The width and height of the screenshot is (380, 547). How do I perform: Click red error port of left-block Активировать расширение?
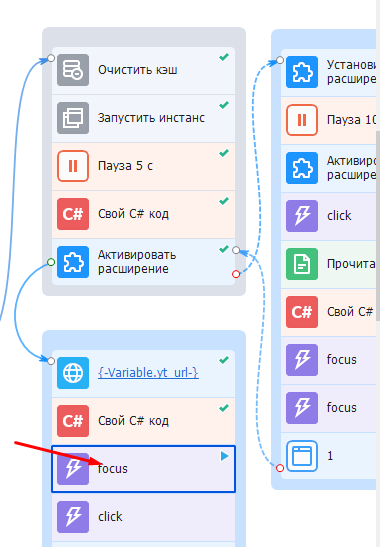tap(236, 274)
